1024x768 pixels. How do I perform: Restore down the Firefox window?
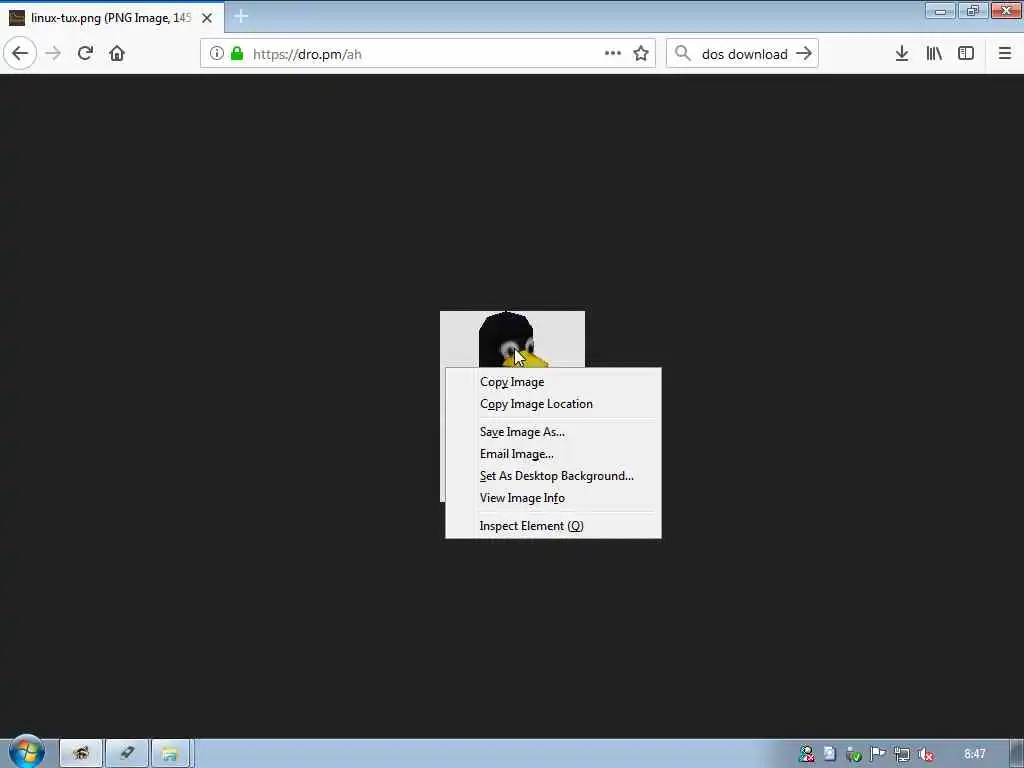click(x=973, y=11)
